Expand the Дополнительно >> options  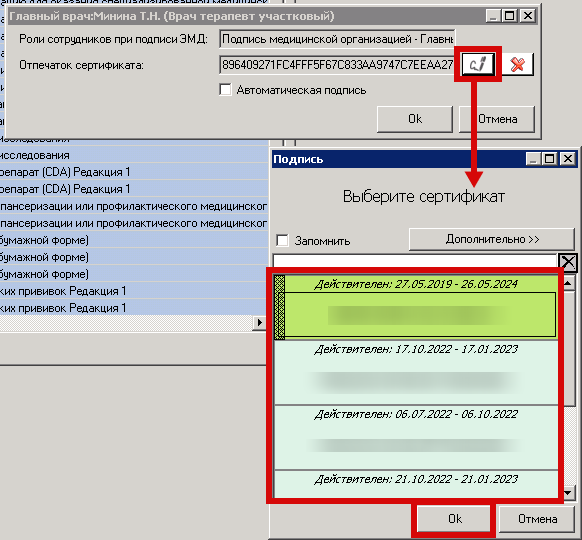point(492,239)
